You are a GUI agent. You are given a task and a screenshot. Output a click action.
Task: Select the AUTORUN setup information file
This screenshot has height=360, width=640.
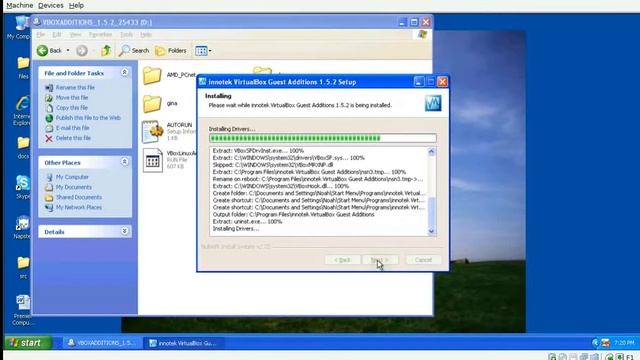[x=153, y=131]
